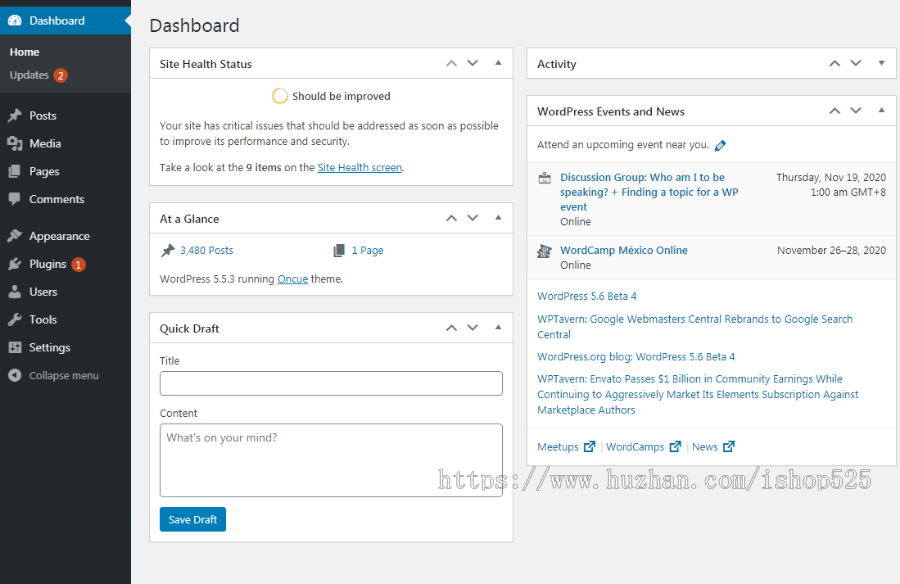Click the meetup icon next to Discussion Group event
This screenshot has width=900, height=584.
544,178
